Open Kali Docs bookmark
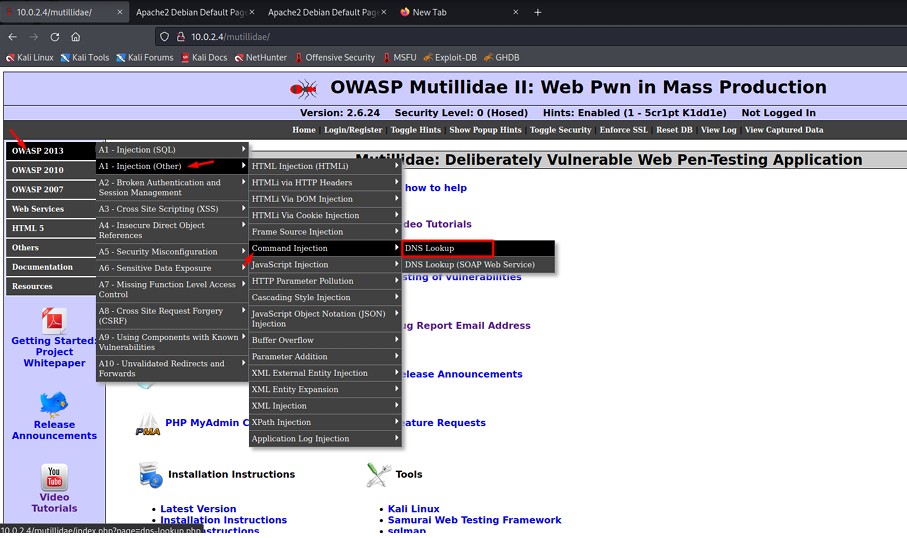 tap(204, 57)
